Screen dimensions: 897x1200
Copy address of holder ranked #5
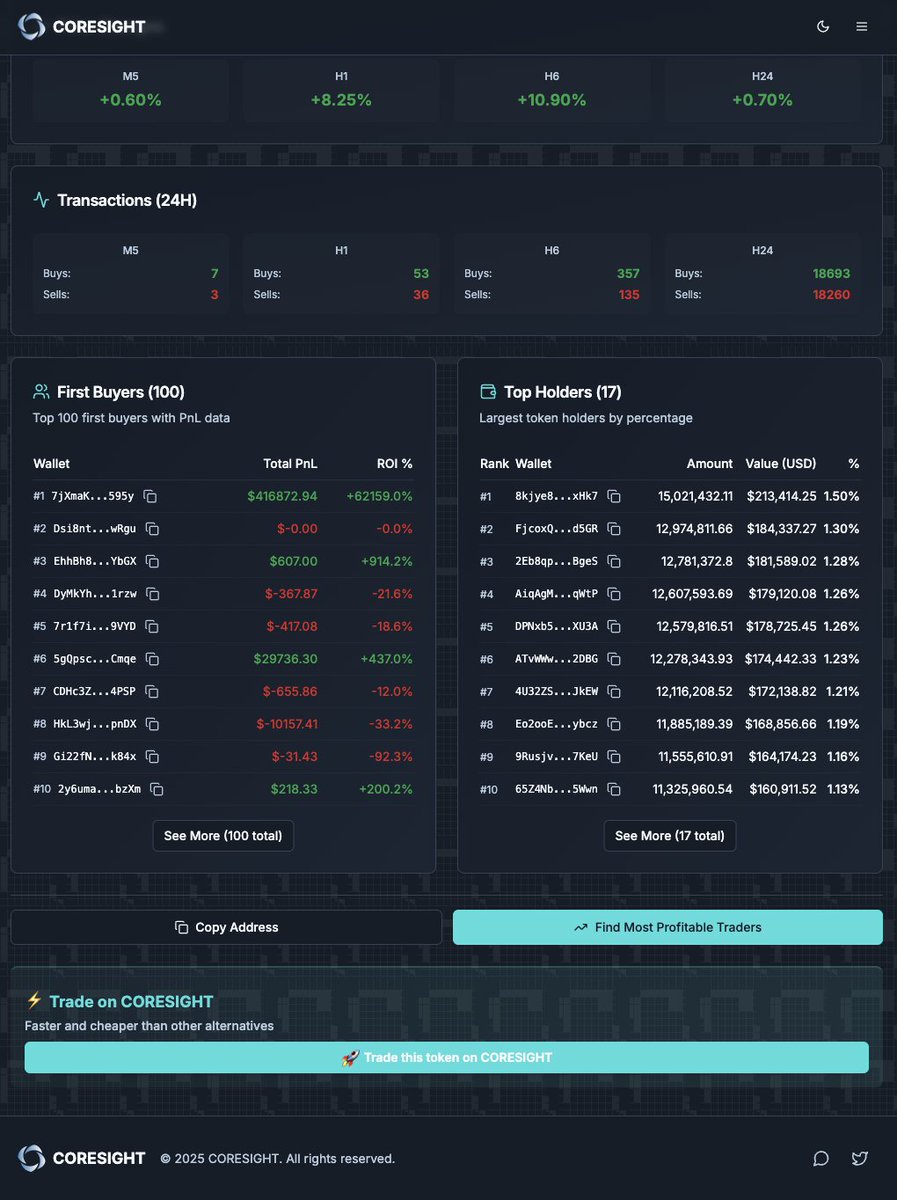point(614,626)
